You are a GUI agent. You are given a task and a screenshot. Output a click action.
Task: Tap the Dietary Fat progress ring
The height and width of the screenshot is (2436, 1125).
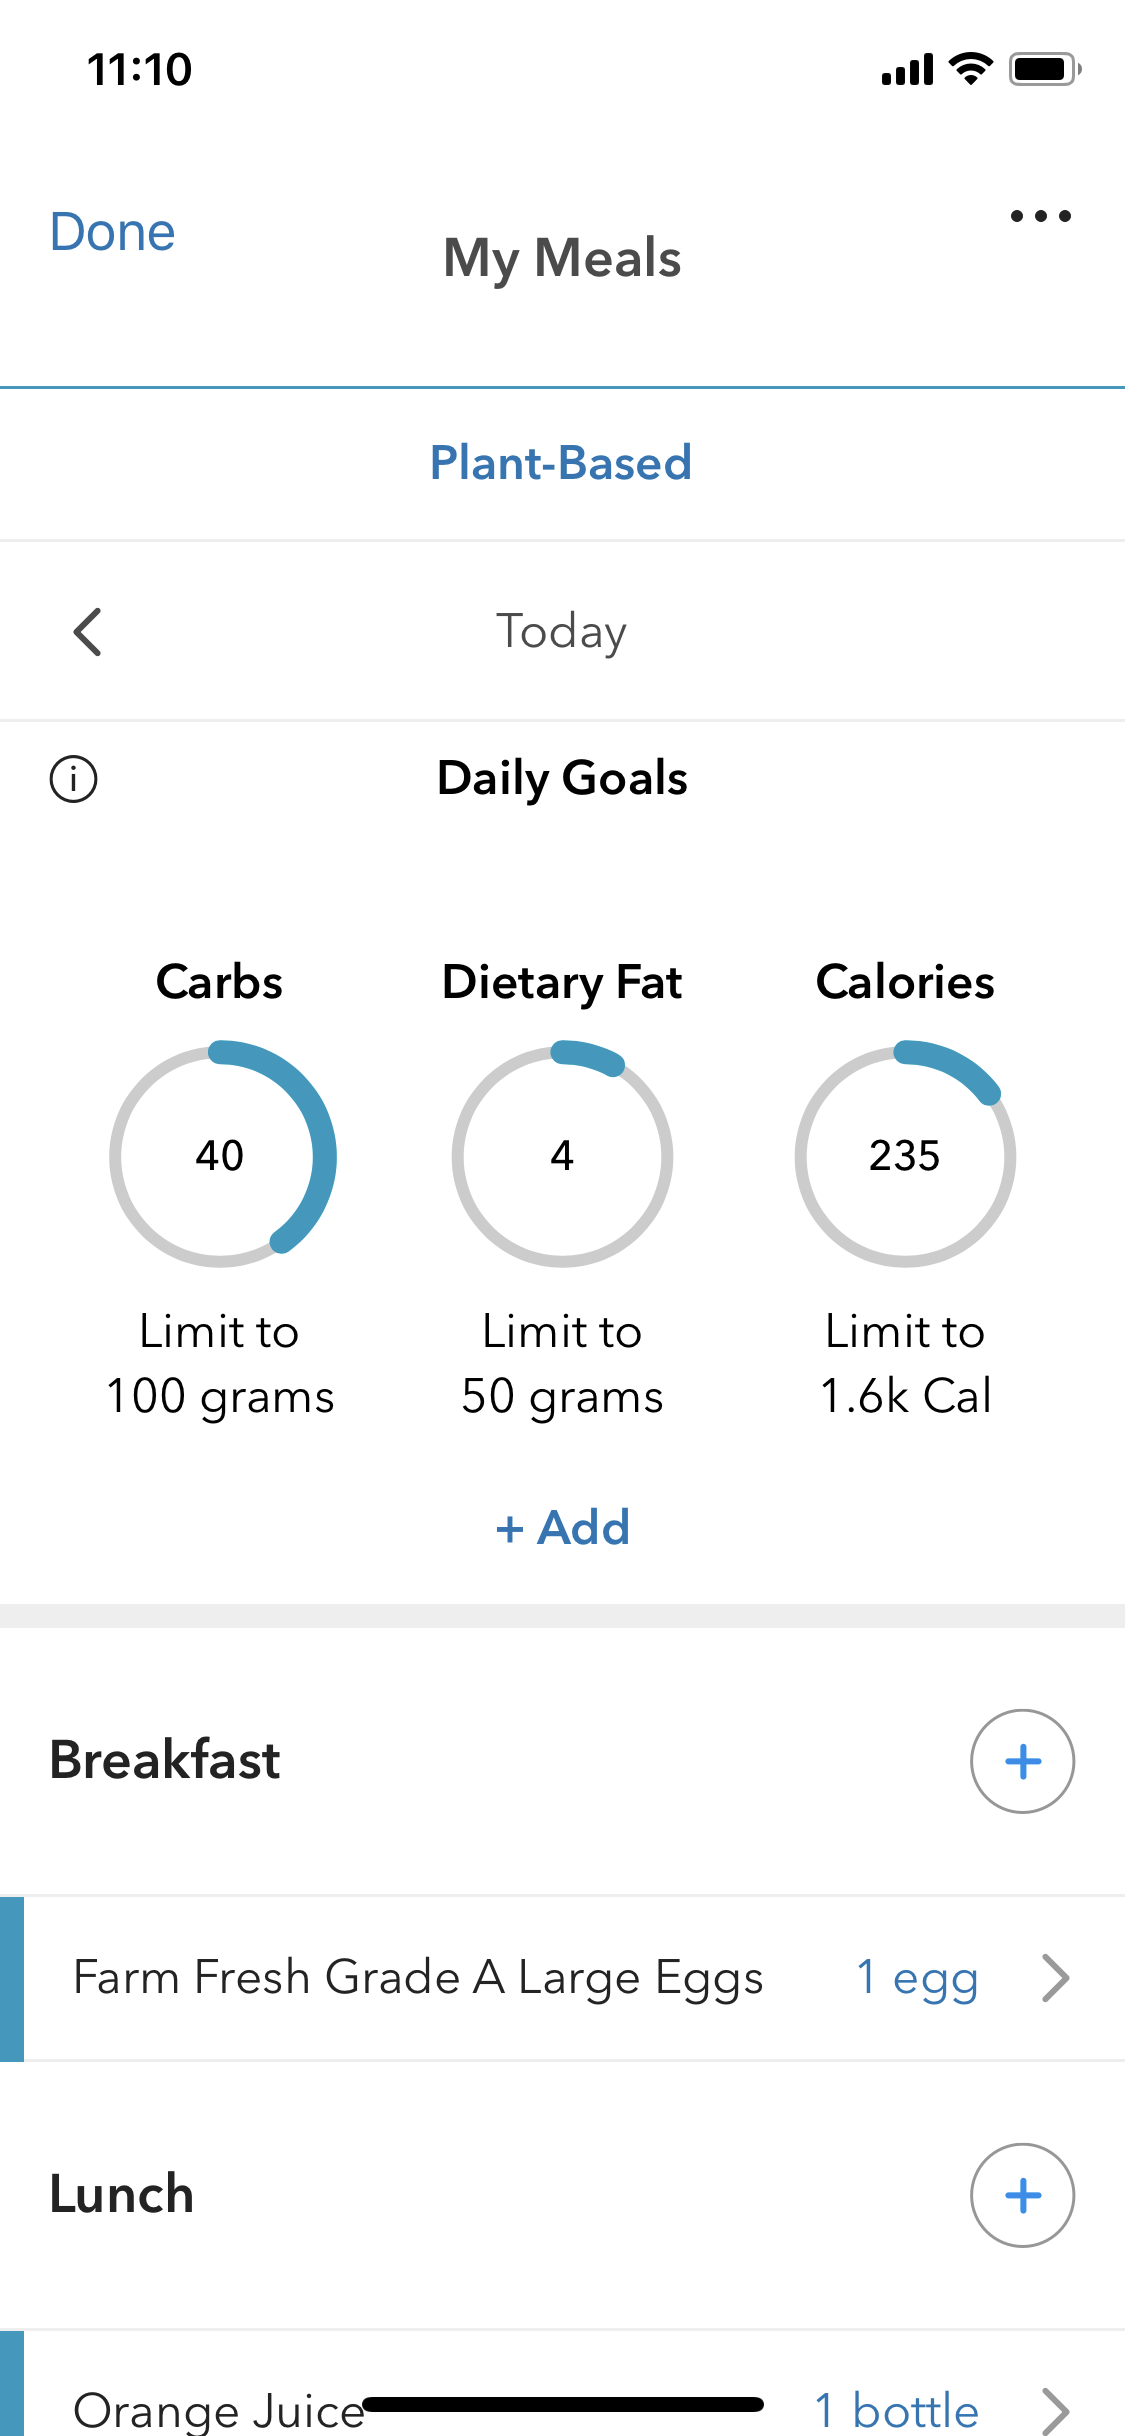click(x=562, y=1155)
